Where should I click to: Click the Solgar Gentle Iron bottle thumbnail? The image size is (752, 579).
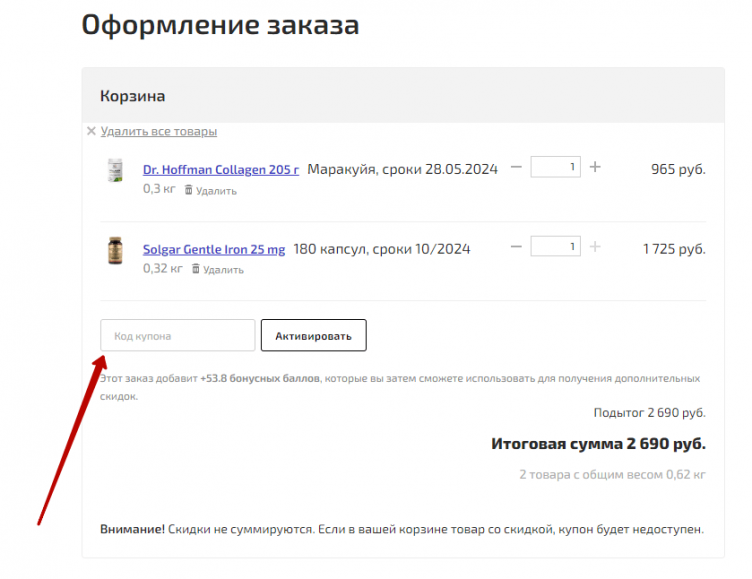(x=115, y=250)
